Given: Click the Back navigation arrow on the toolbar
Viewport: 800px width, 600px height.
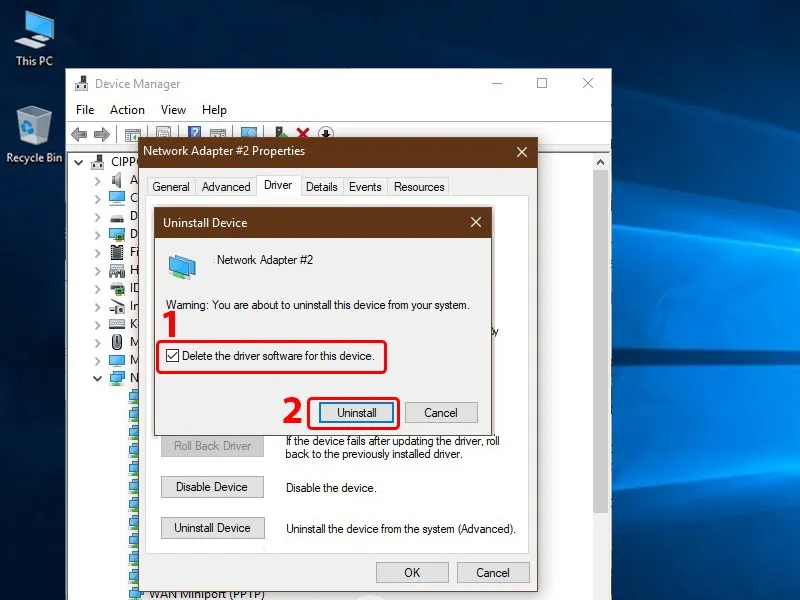Looking at the screenshot, I should (x=79, y=134).
